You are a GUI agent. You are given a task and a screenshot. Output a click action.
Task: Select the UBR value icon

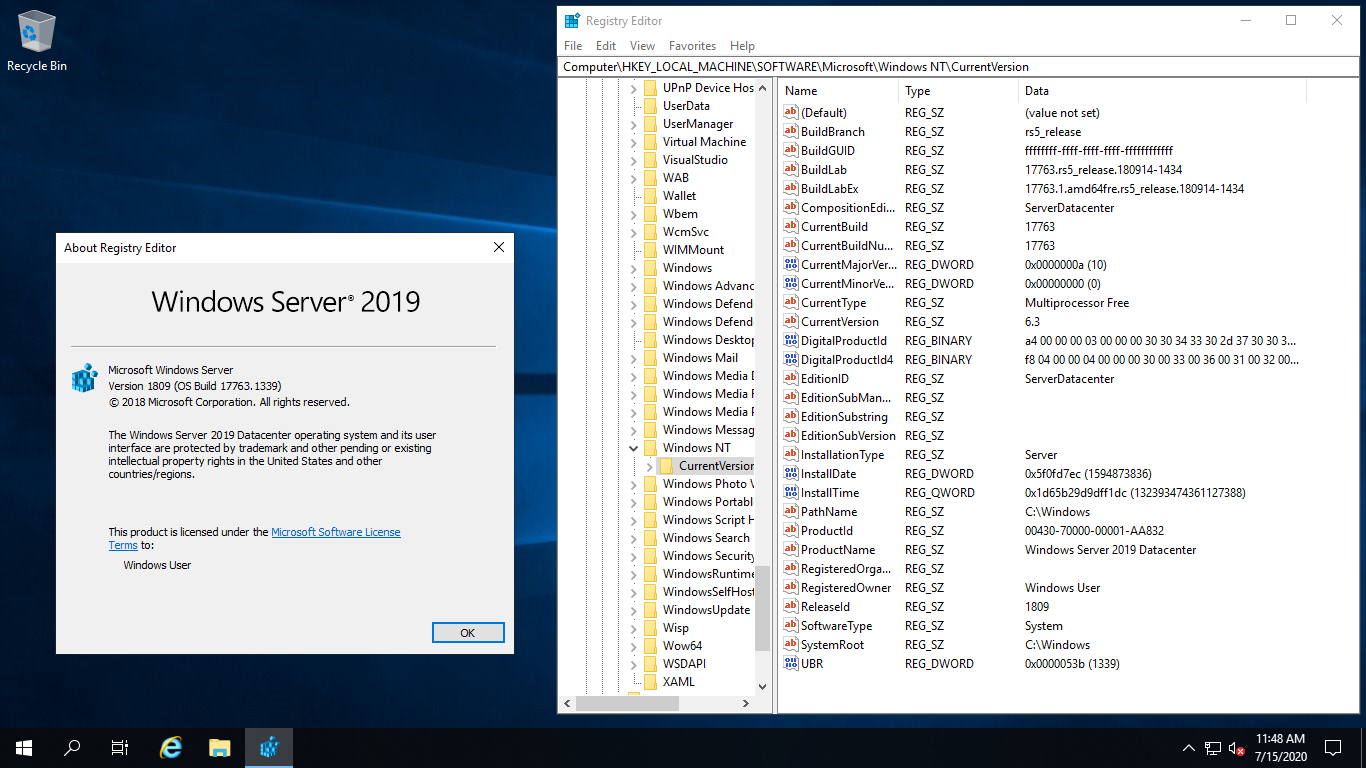pyautogui.click(x=791, y=664)
